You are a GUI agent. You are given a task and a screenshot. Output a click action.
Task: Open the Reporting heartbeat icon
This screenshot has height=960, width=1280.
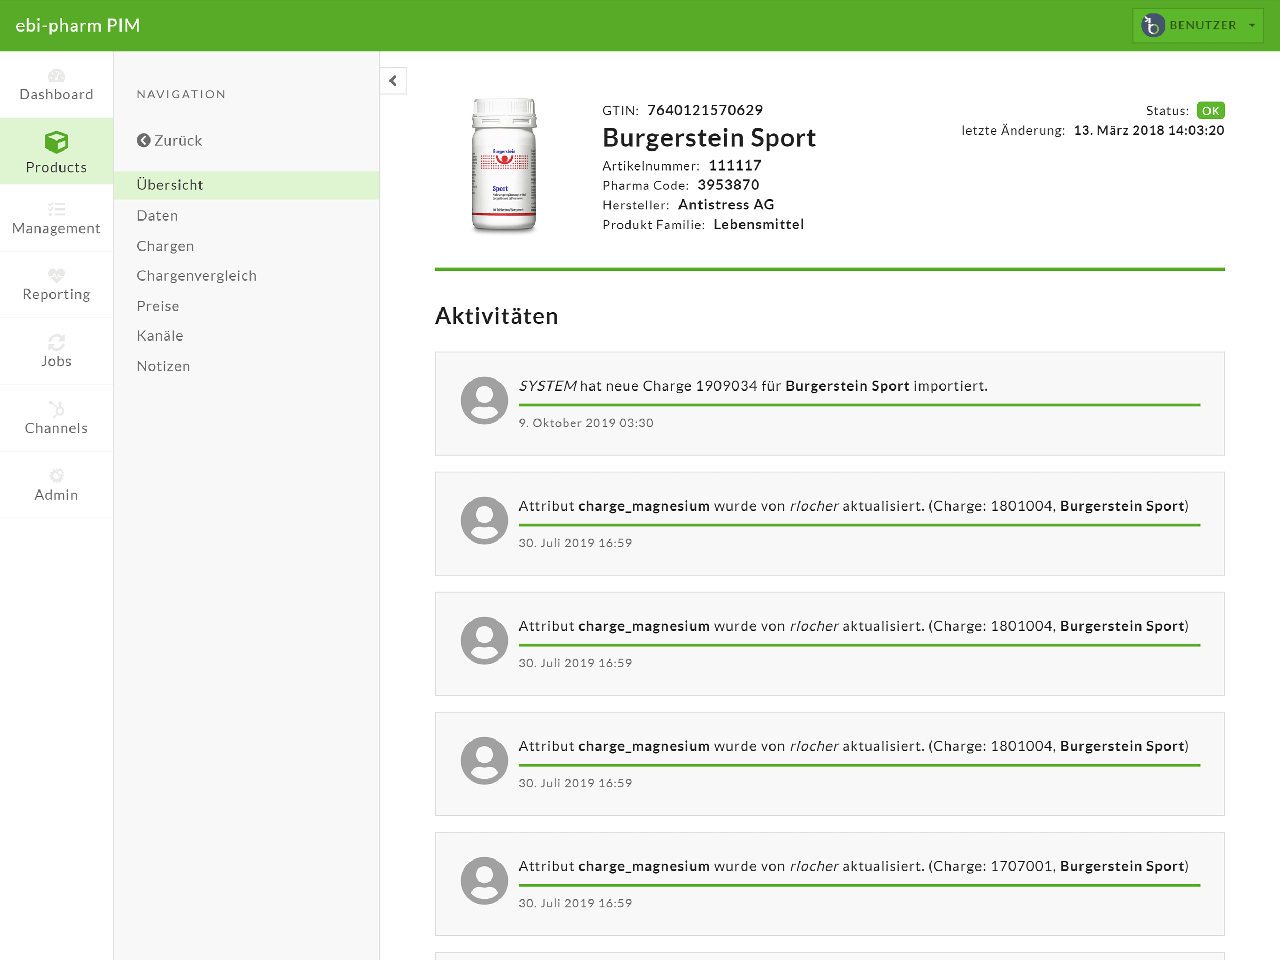pyautogui.click(x=56, y=275)
